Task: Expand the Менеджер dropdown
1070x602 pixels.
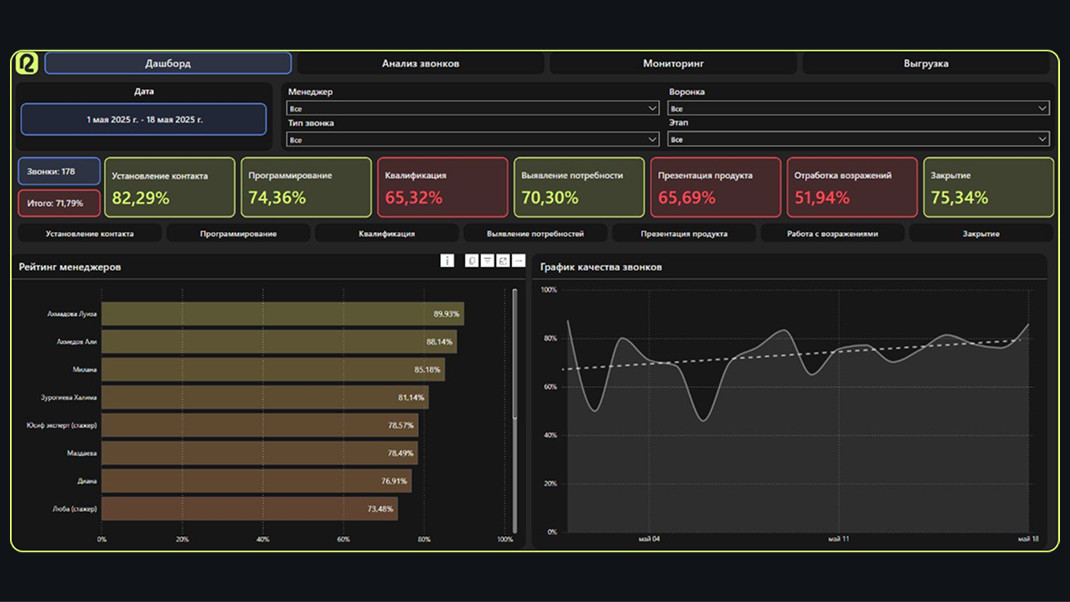Action: point(472,108)
